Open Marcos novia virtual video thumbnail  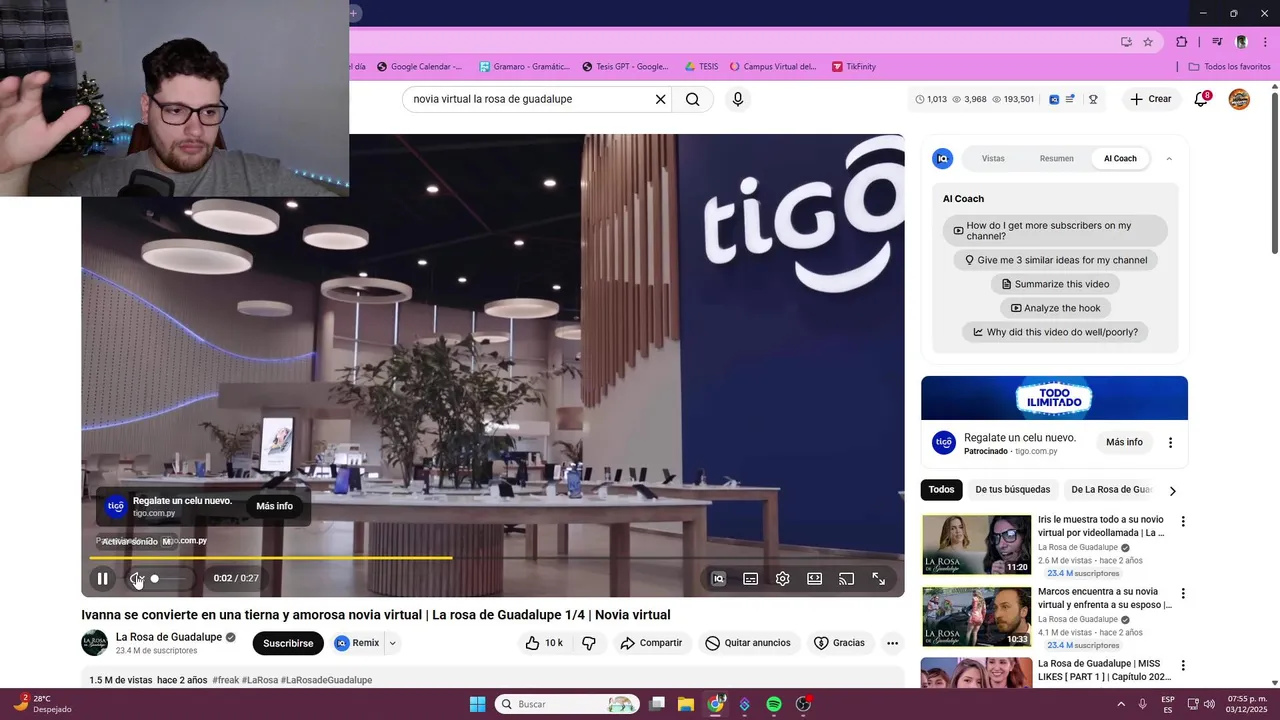(x=976, y=617)
